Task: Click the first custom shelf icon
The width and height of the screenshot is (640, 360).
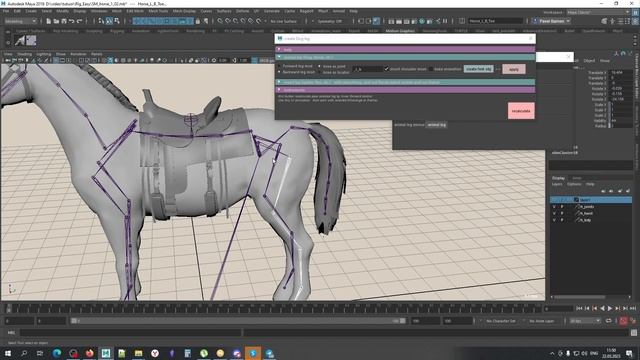Action: tap(19, 40)
